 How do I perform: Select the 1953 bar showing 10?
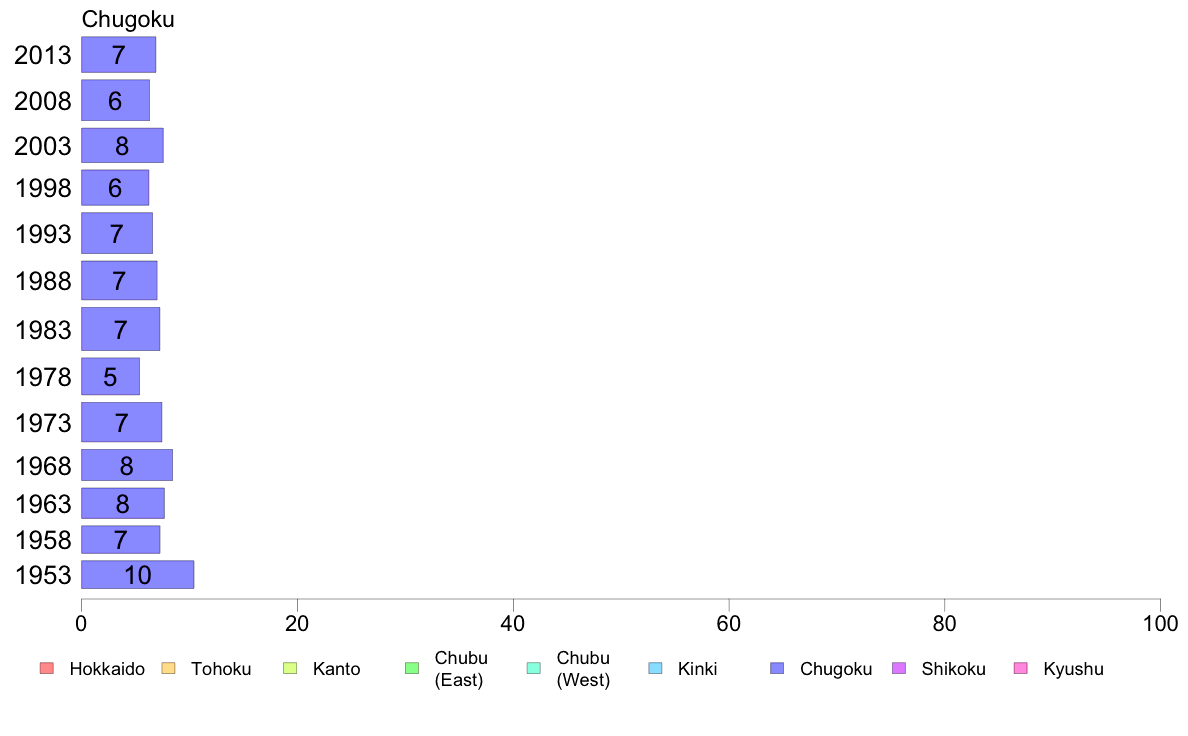coord(137,575)
